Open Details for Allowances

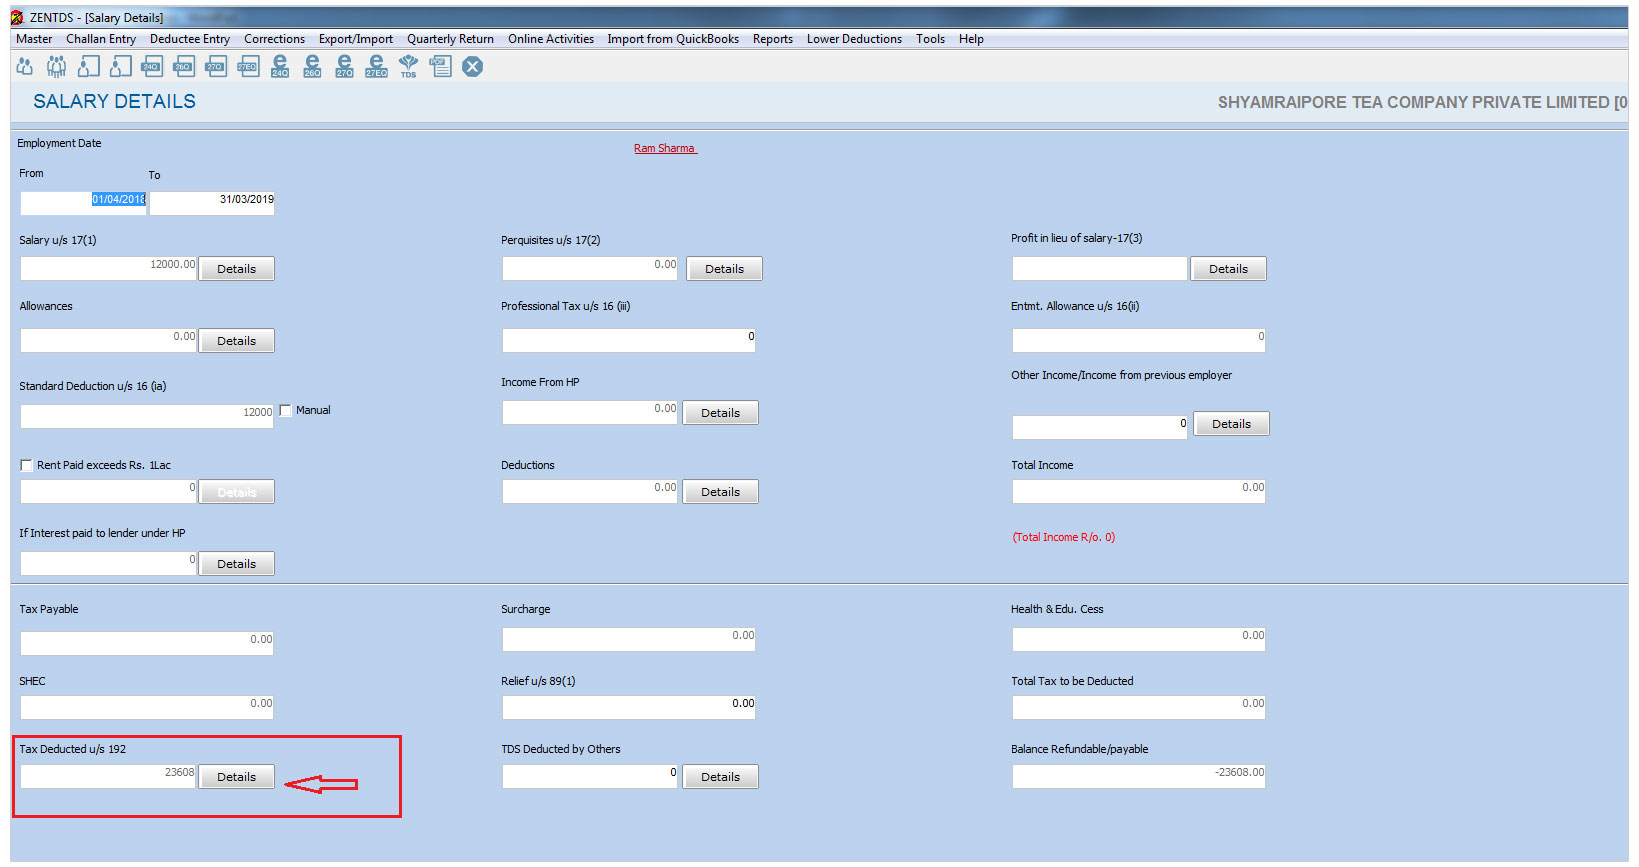pos(237,341)
